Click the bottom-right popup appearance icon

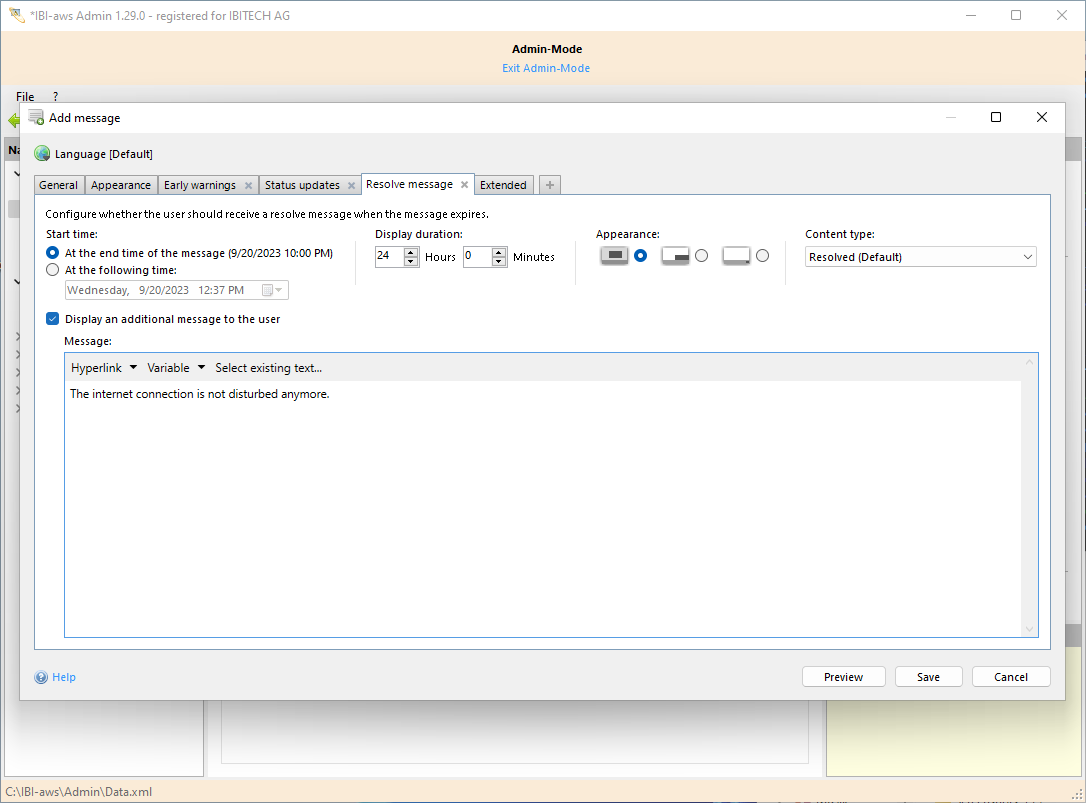click(676, 256)
